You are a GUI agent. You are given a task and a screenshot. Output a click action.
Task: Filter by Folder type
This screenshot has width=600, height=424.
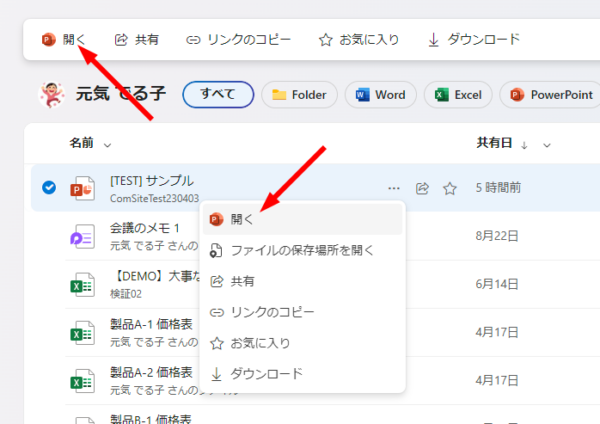tap(299, 95)
